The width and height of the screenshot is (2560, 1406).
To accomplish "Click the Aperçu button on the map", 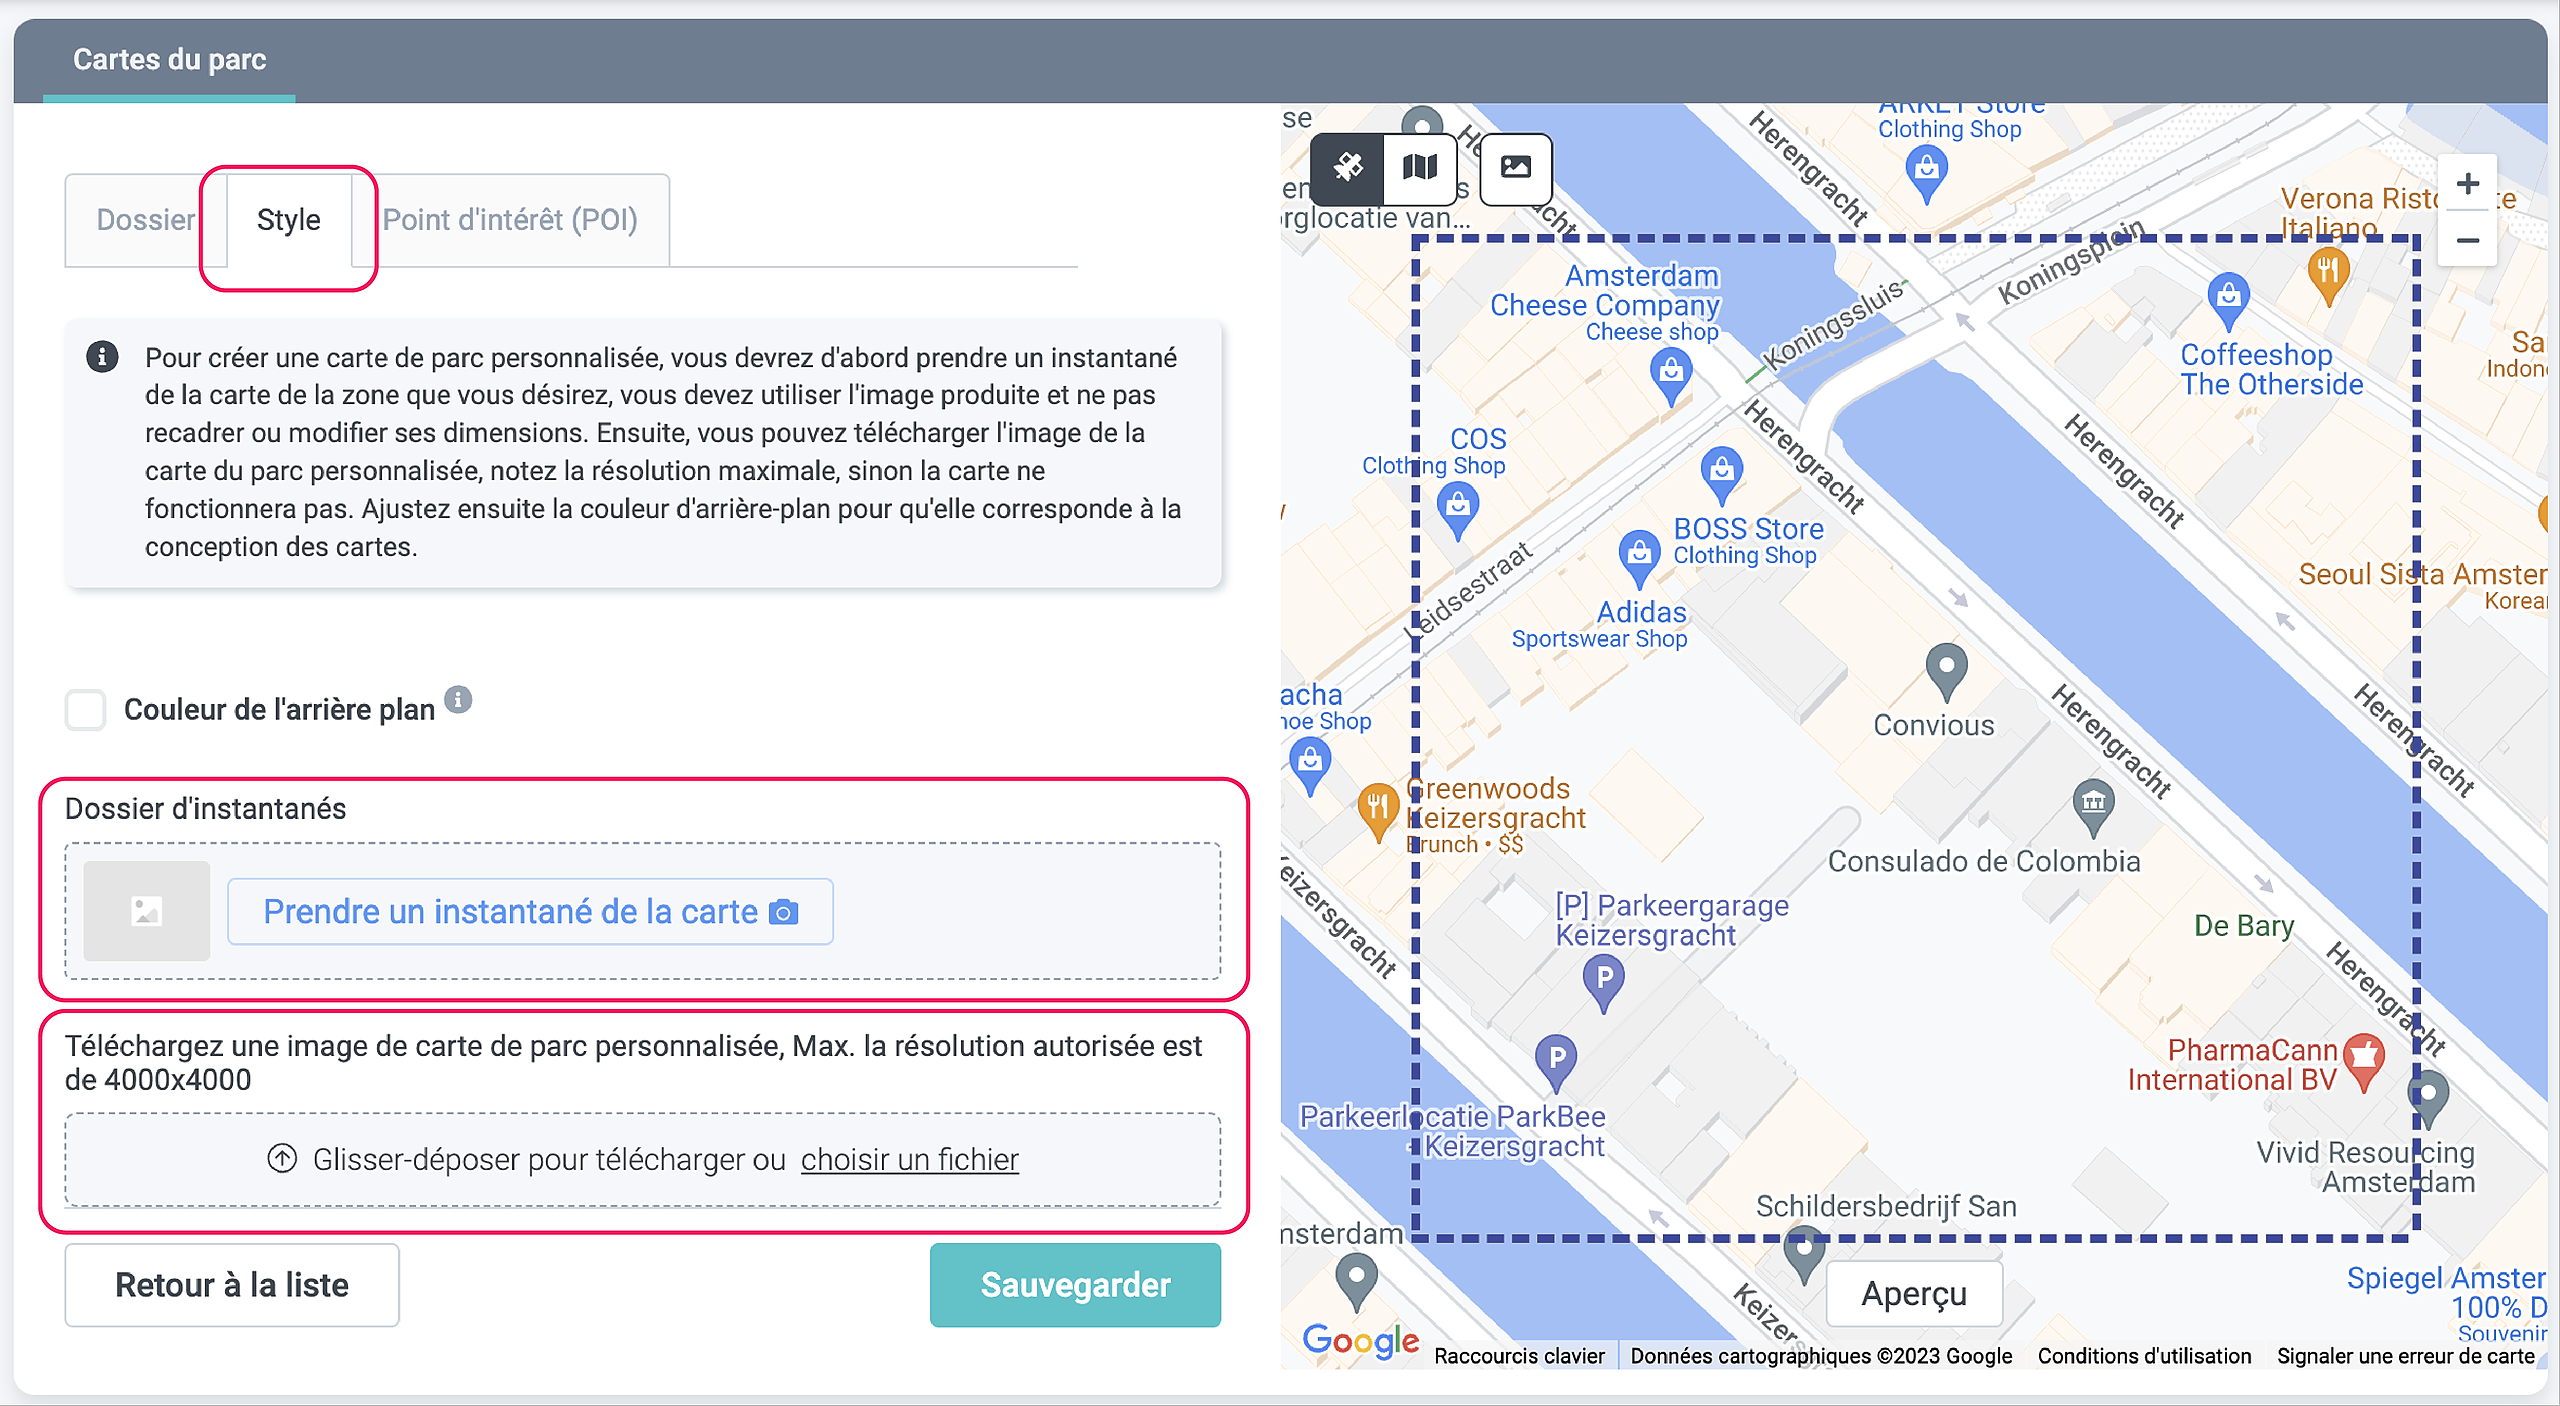I will click(1913, 1294).
